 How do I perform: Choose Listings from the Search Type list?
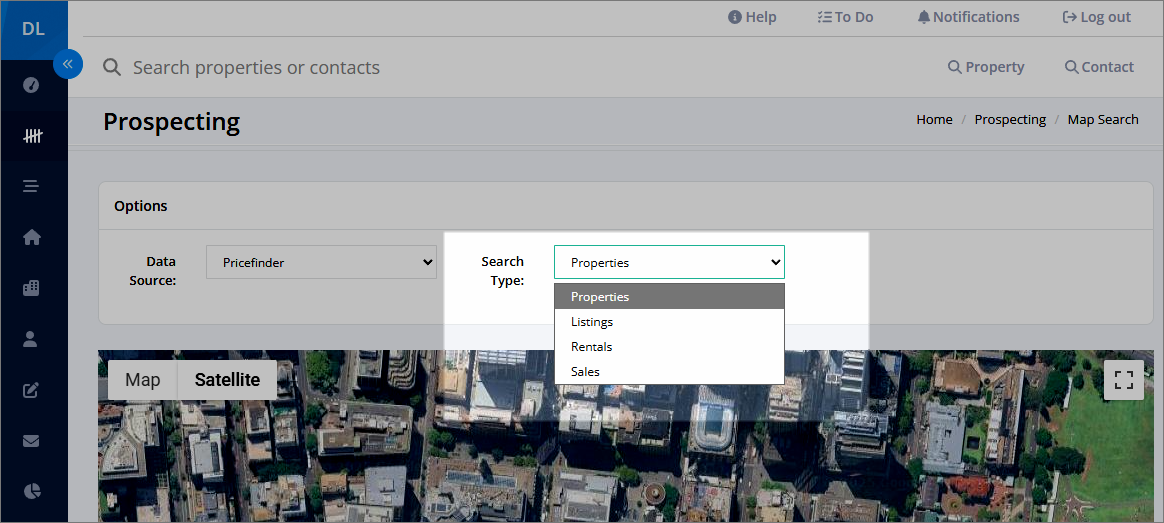tap(669, 322)
